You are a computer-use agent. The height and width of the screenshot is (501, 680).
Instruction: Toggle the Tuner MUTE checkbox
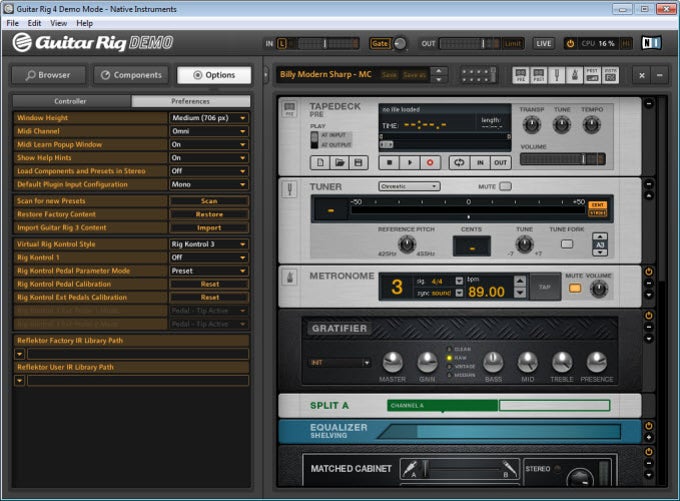click(x=506, y=187)
